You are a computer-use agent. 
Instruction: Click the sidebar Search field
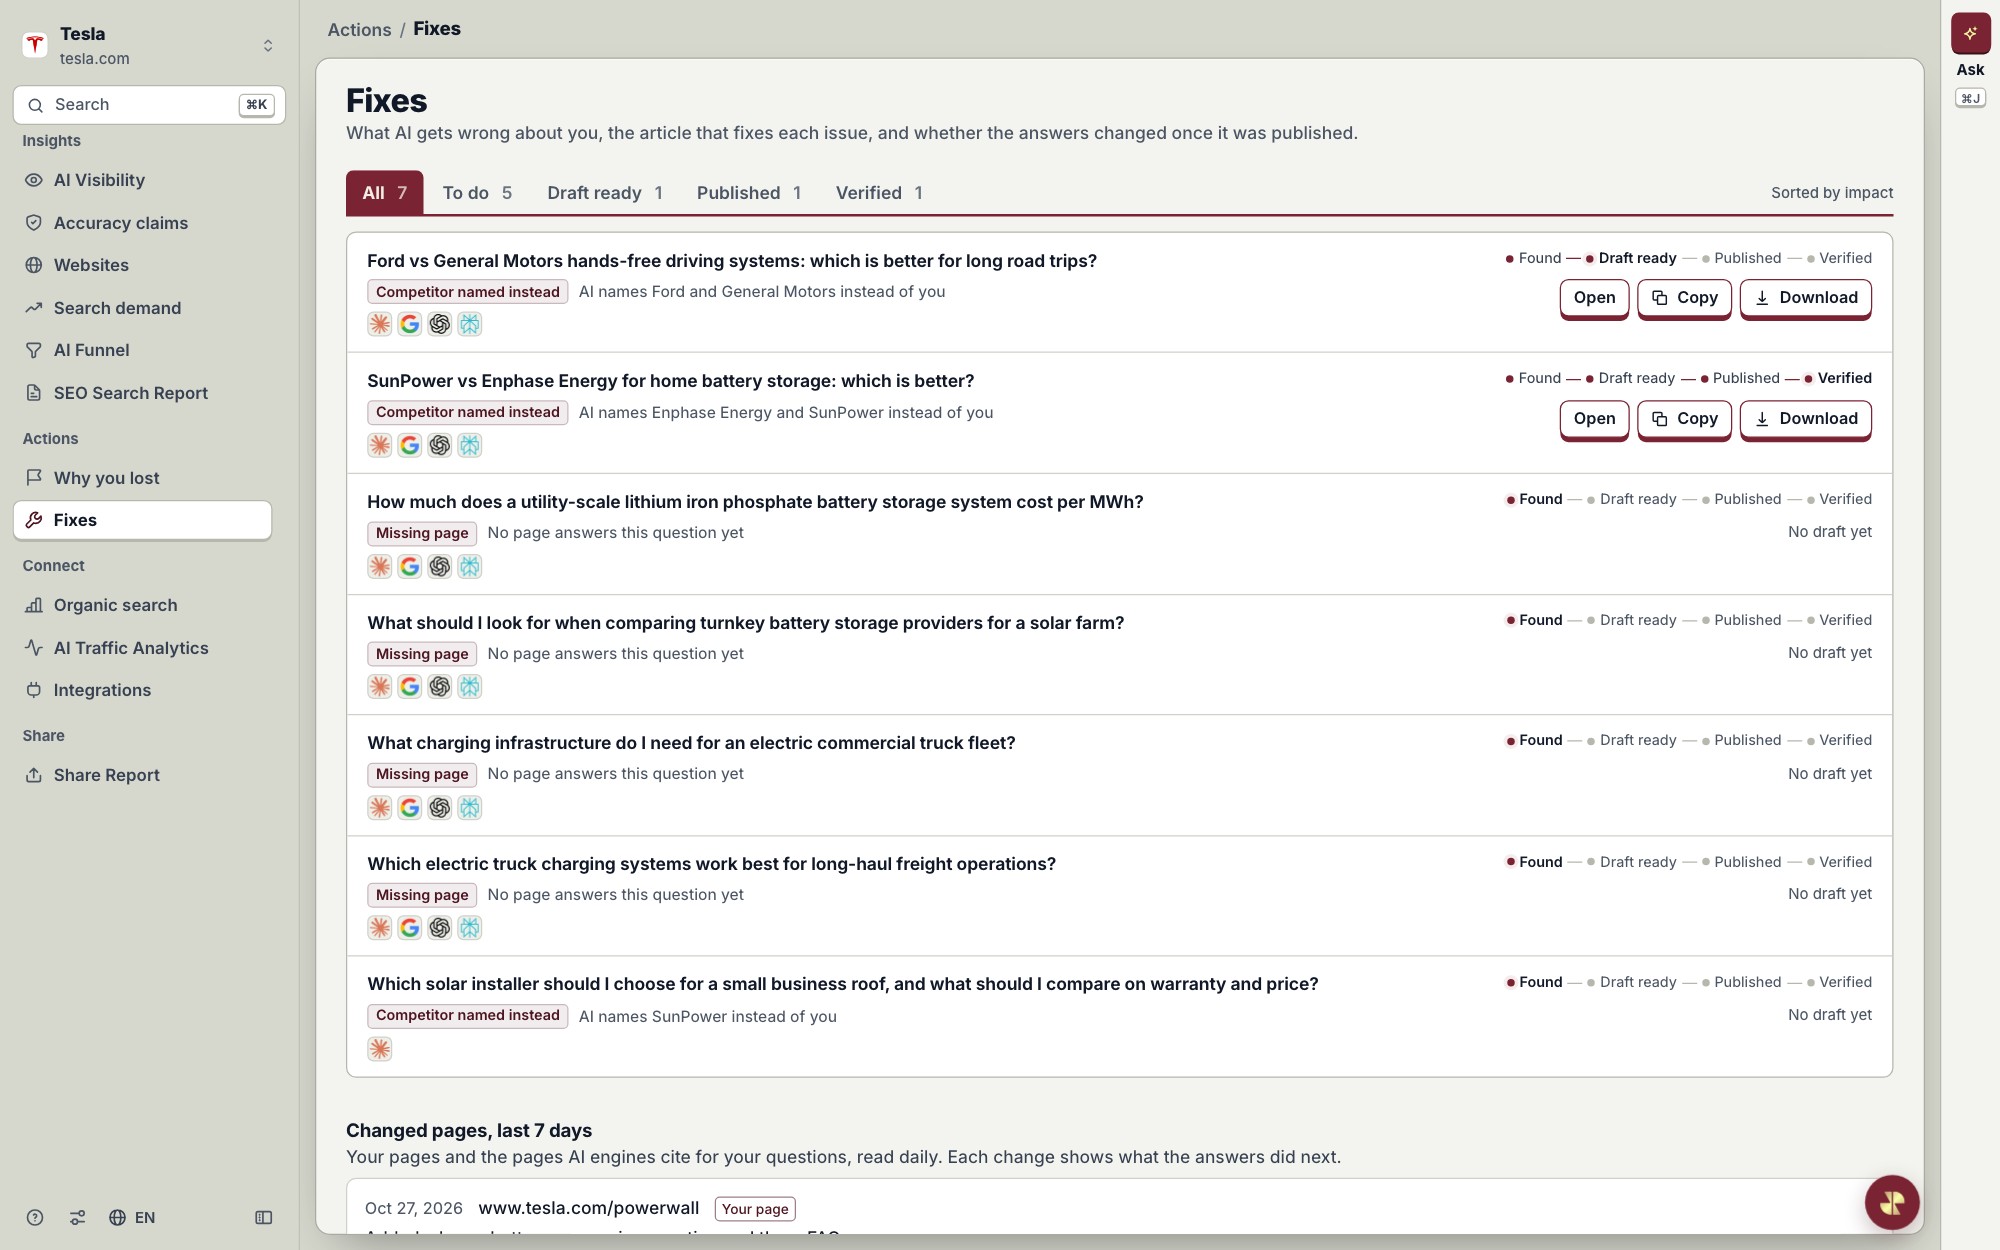(x=149, y=105)
